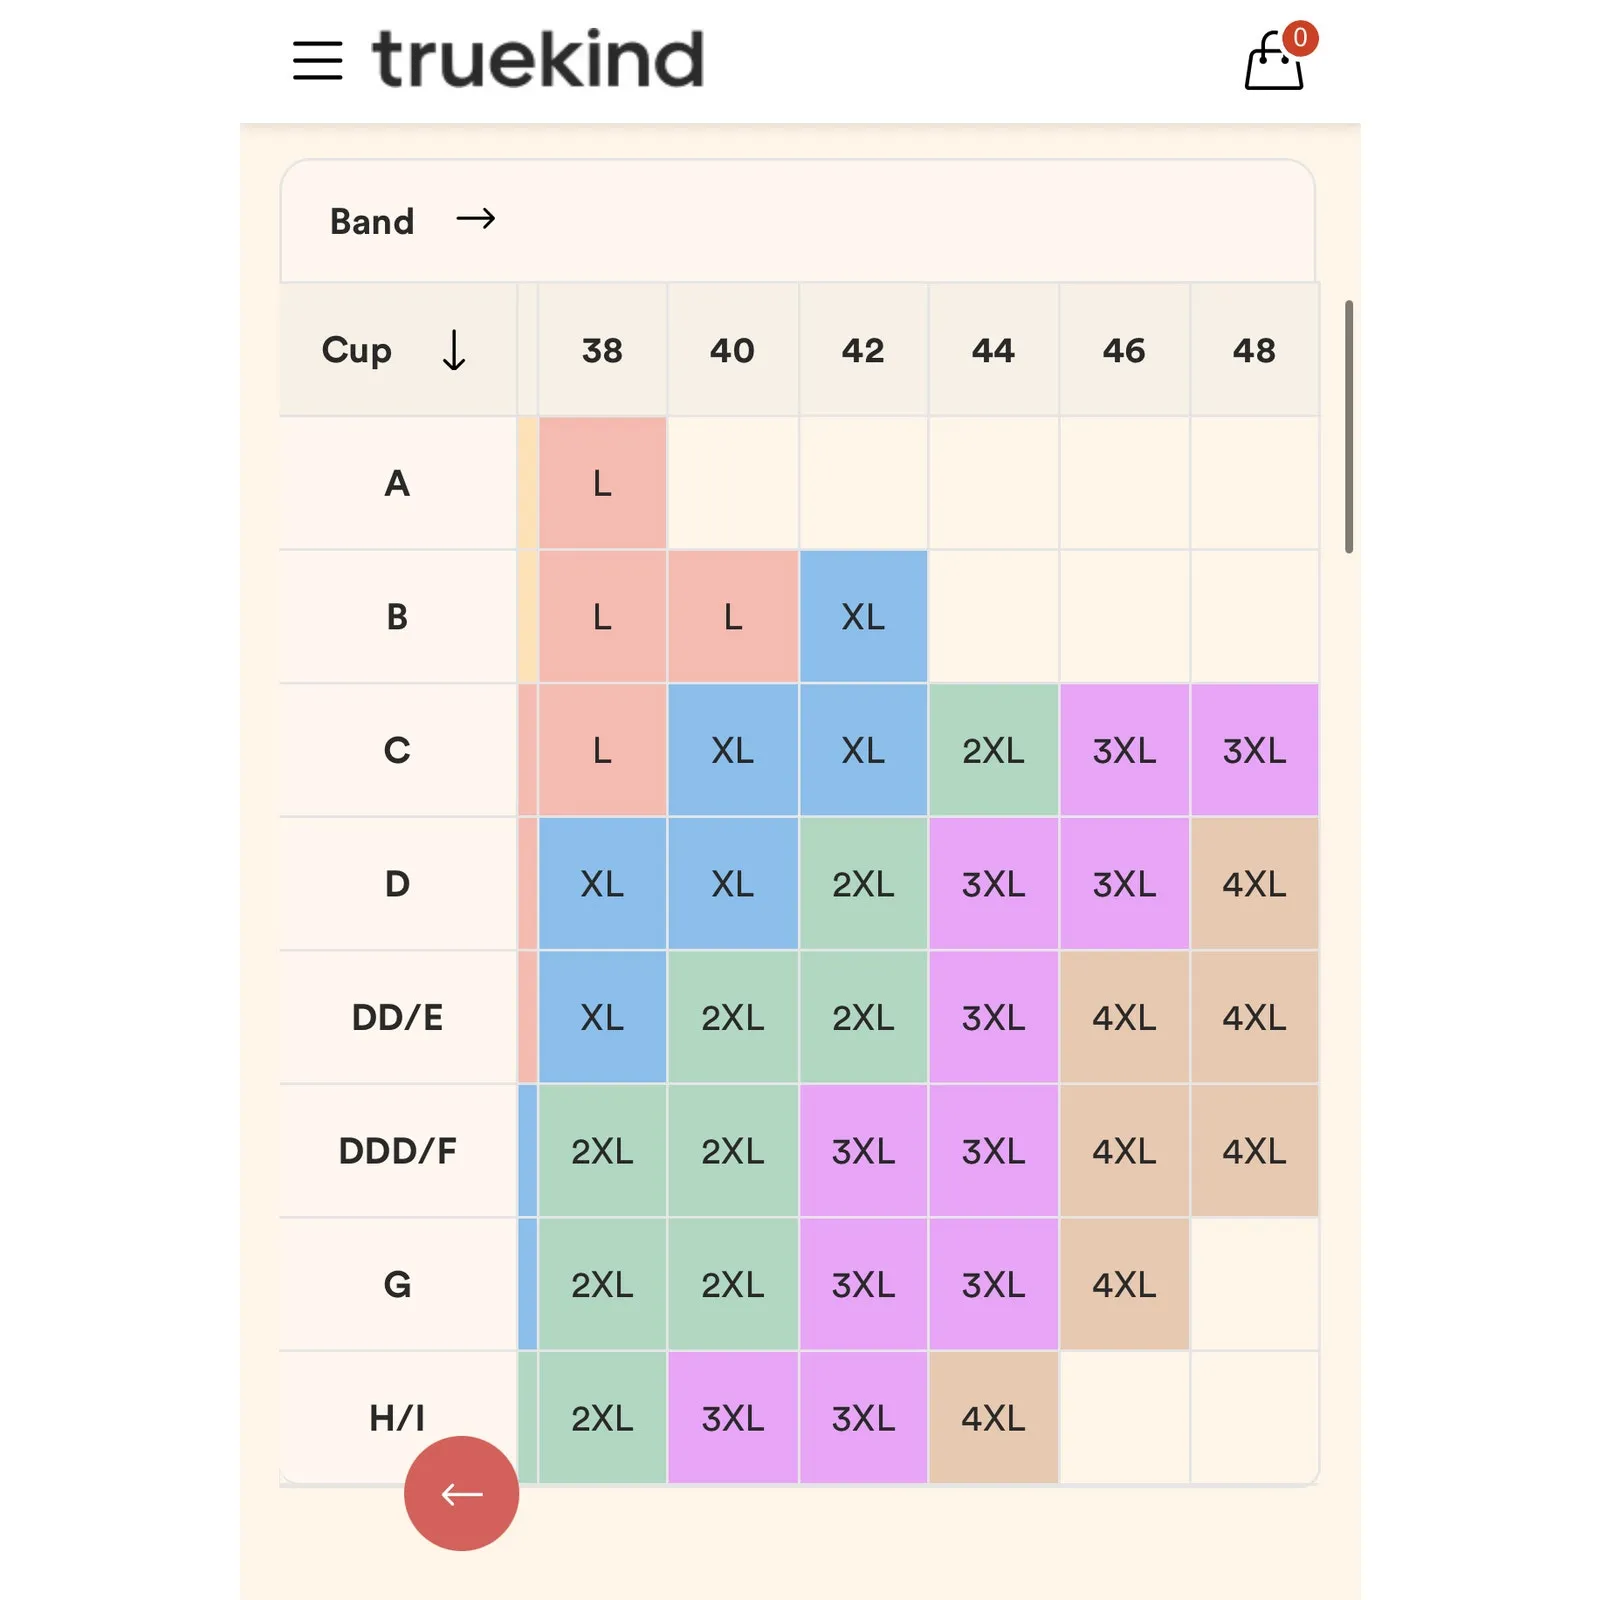Select band size 44 column header
This screenshot has height=1600, width=1600.
coord(993,351)
